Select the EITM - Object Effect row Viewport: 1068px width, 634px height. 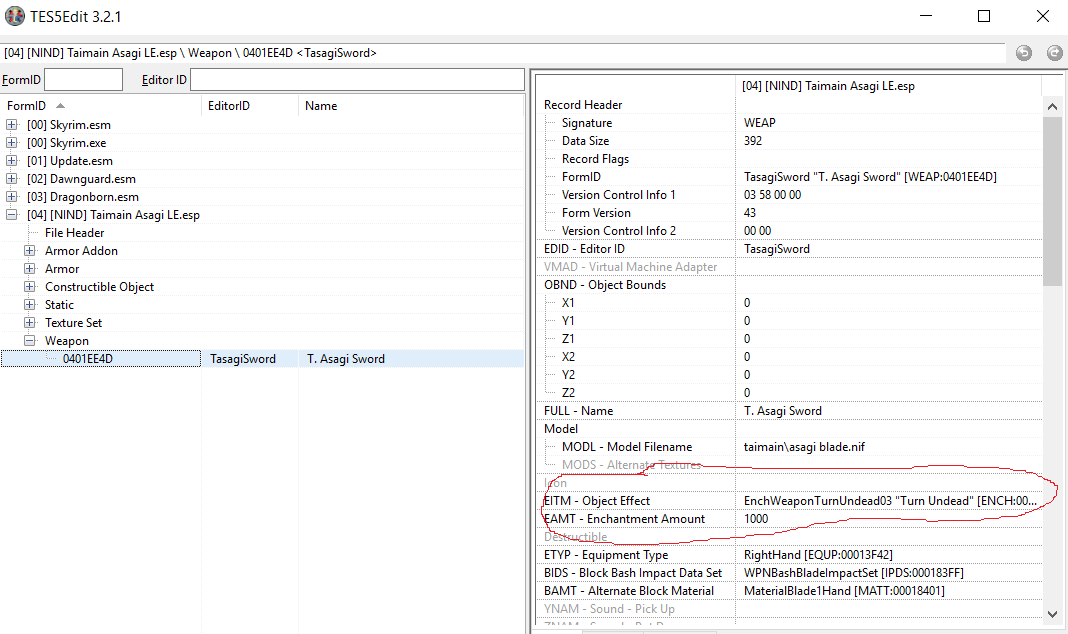coord(788,501)
